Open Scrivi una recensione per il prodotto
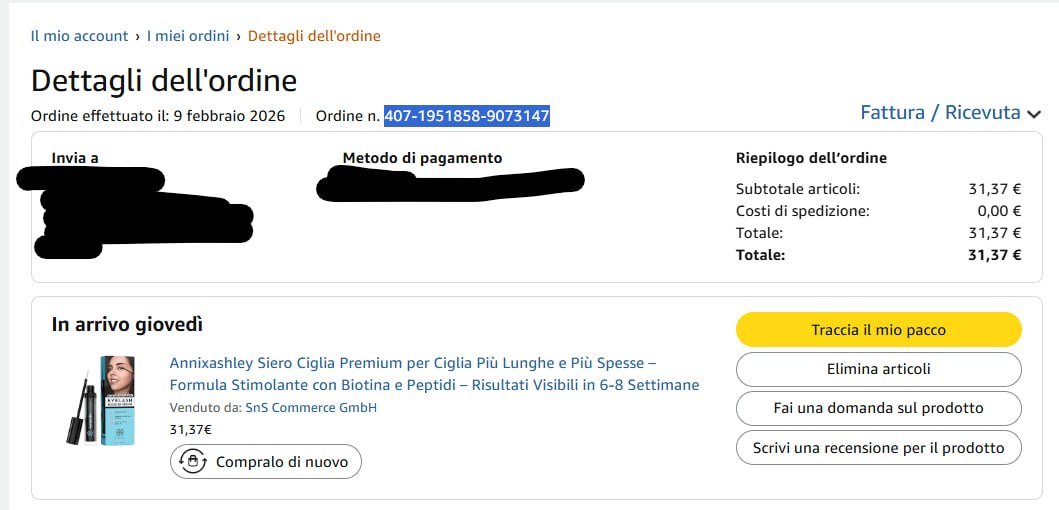This screenshot has height=510, width=1059. [878, 448]
